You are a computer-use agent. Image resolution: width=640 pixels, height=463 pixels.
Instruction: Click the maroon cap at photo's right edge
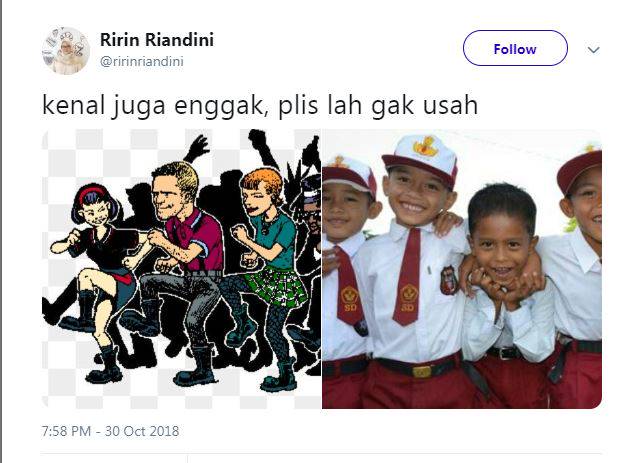pyautogui.click(x=580, y=169)
